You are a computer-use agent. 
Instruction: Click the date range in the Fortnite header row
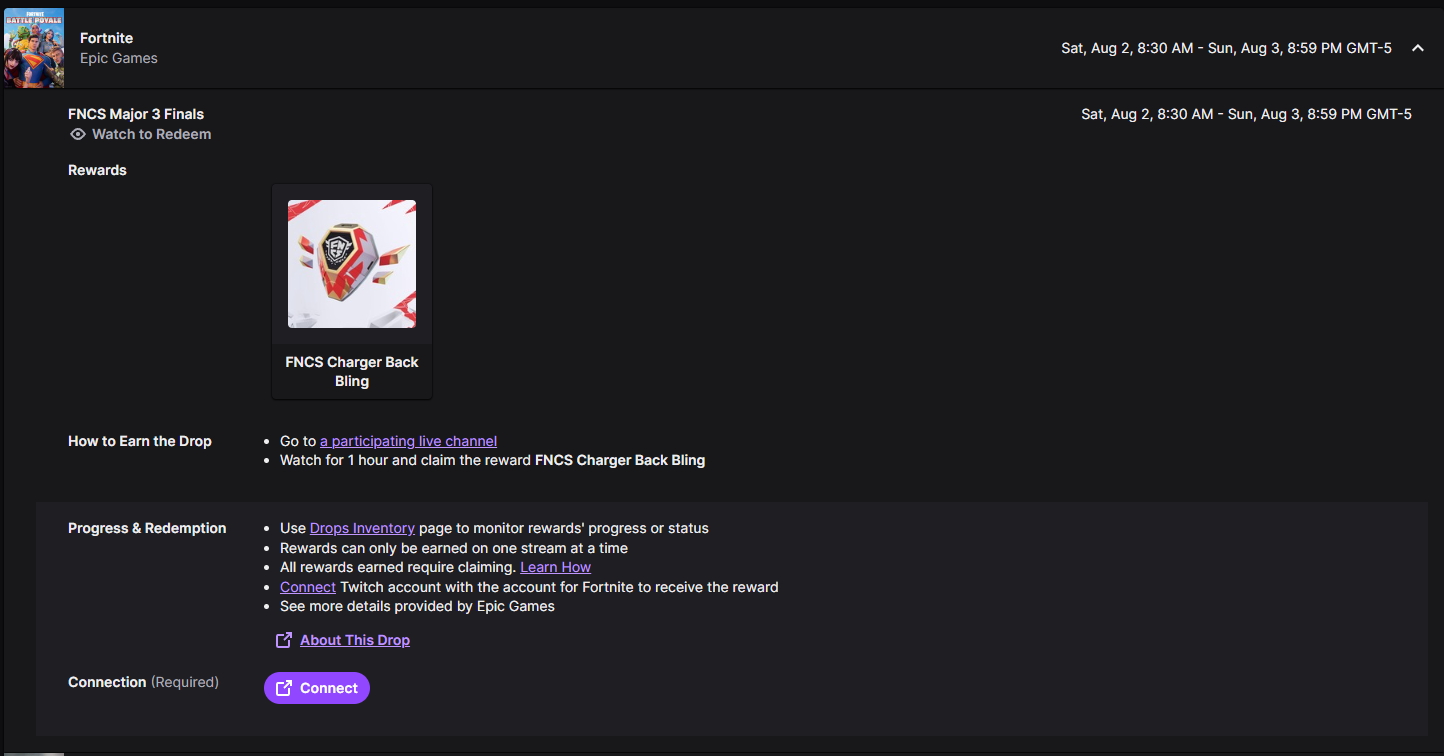point(1226,48)
